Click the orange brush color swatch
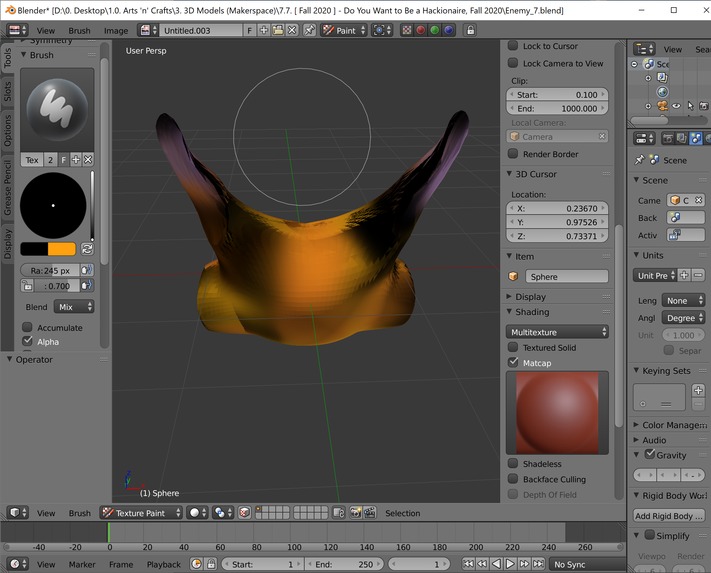Image resolution: width=711 pixels, height=573 pixels. point(61,249)
